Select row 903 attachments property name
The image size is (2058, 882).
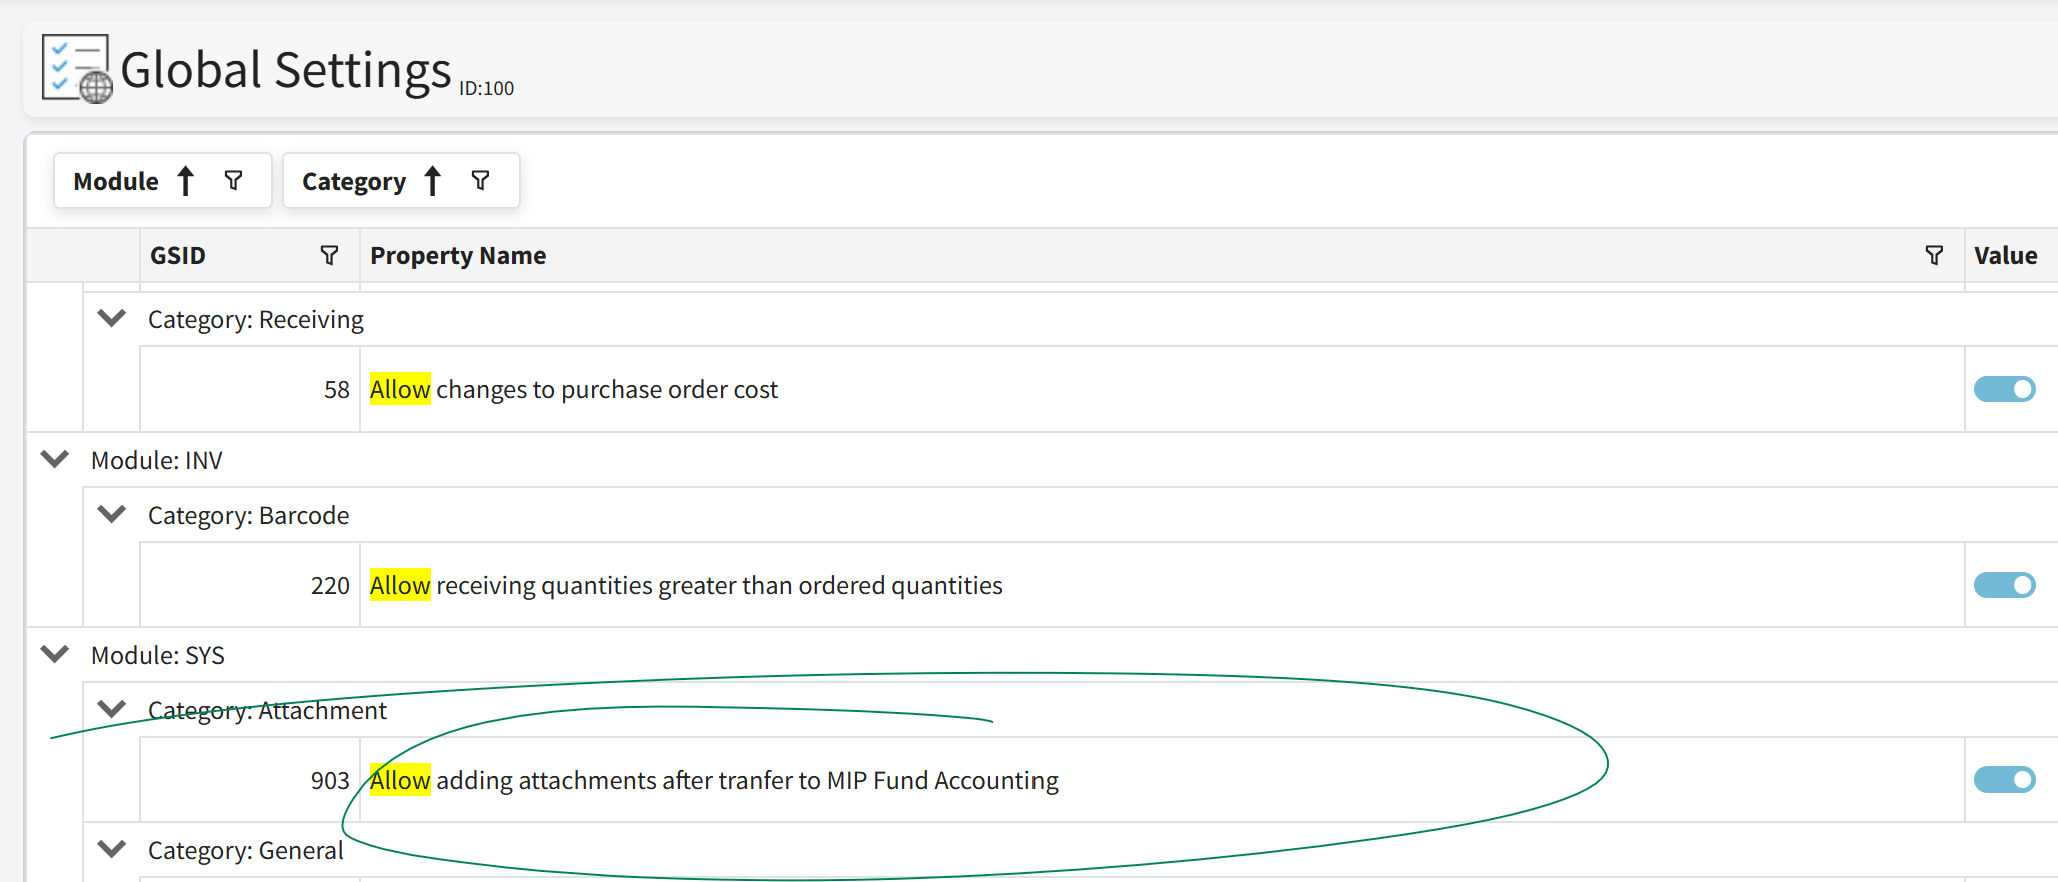(x=714, y=781)
